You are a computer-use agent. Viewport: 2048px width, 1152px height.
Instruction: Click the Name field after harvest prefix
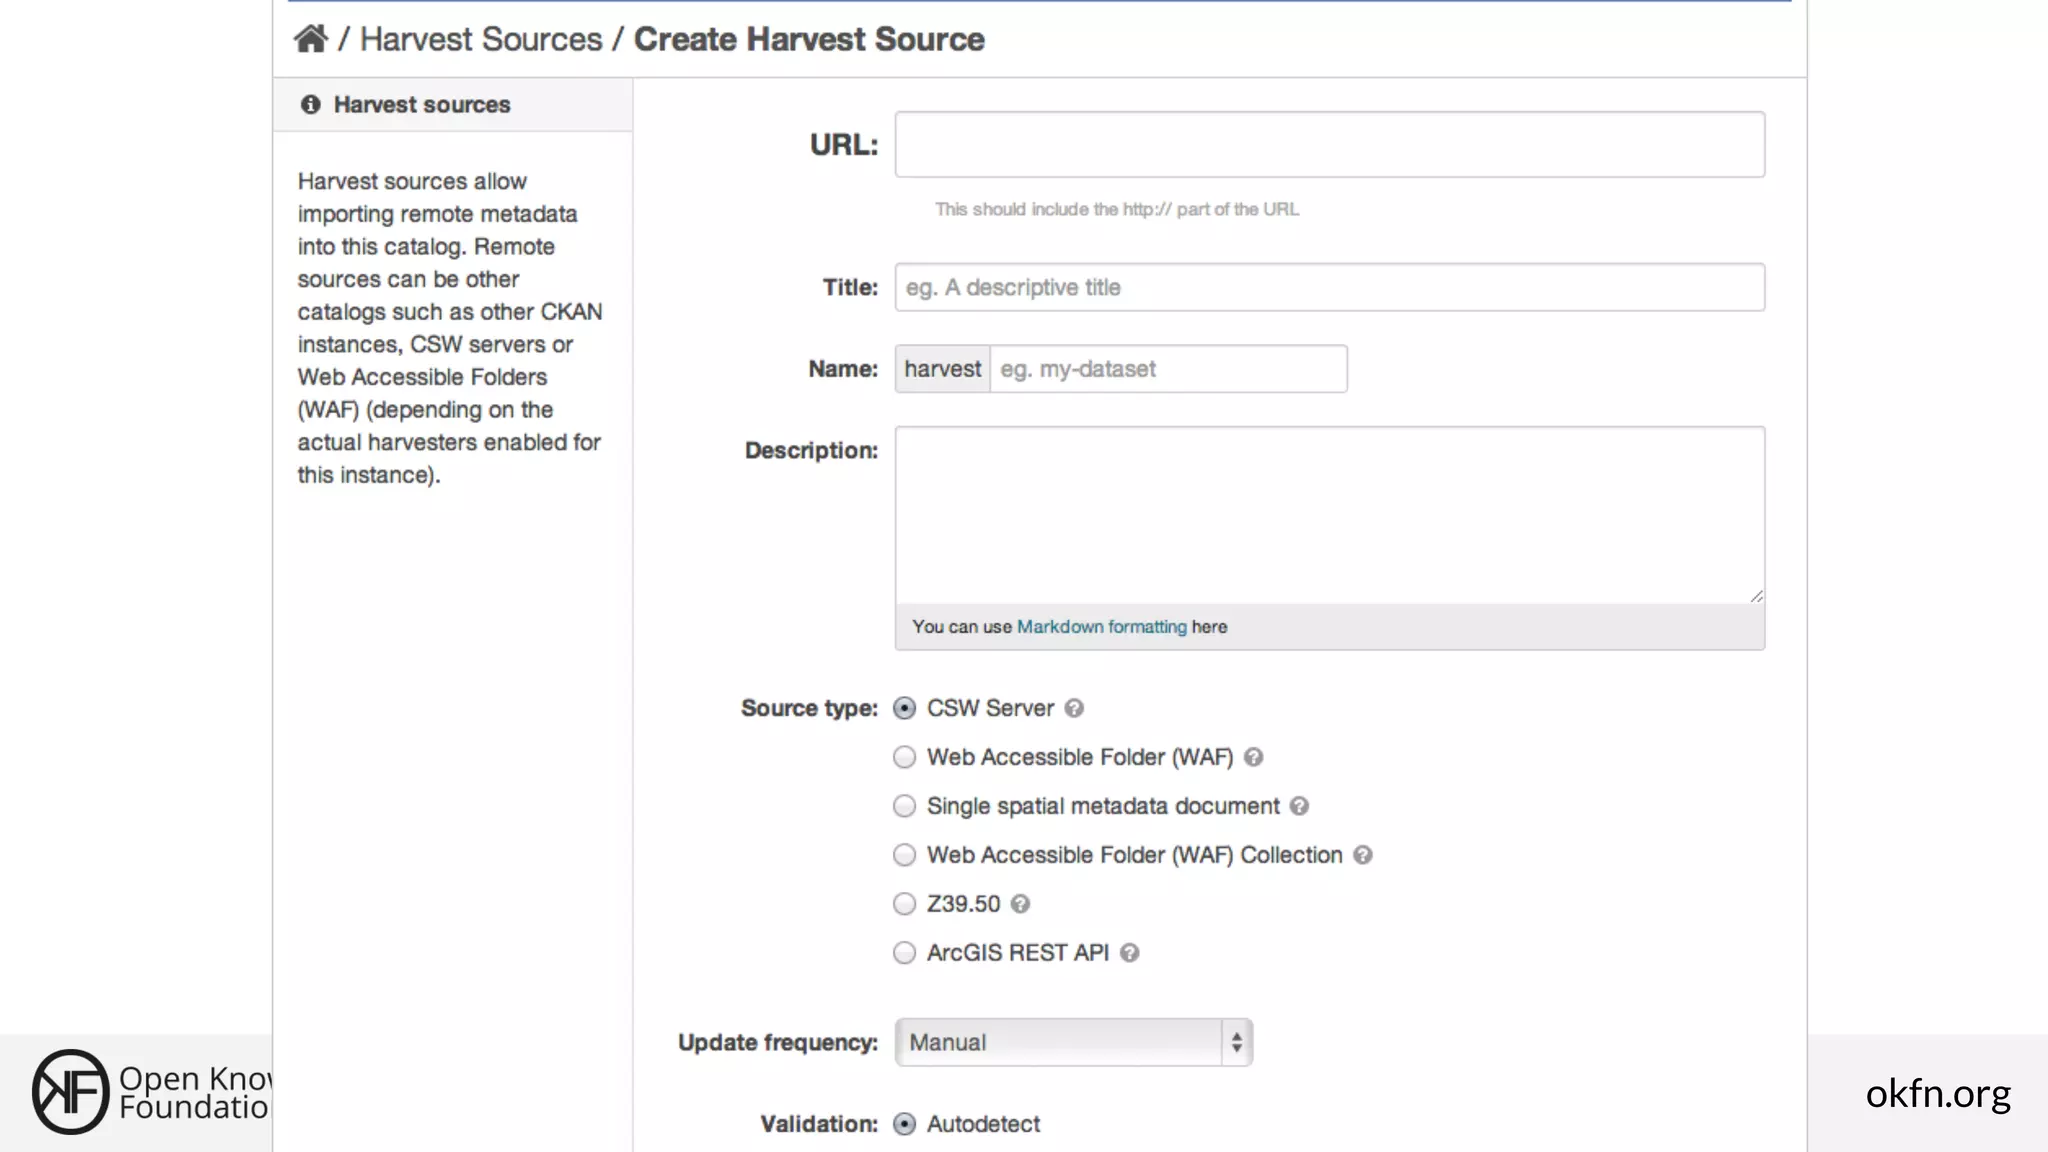pyautogui.click(x=1167, y=369)
